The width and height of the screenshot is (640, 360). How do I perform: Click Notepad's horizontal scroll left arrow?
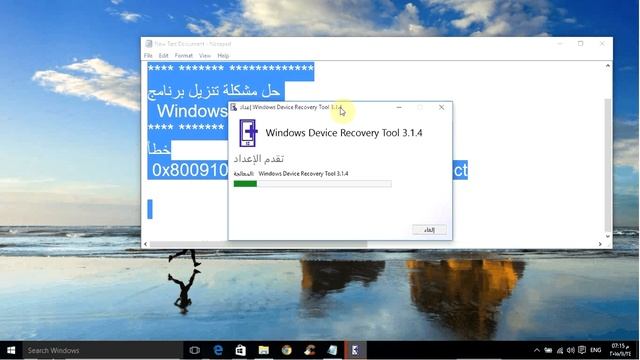(x=146, y=244)
